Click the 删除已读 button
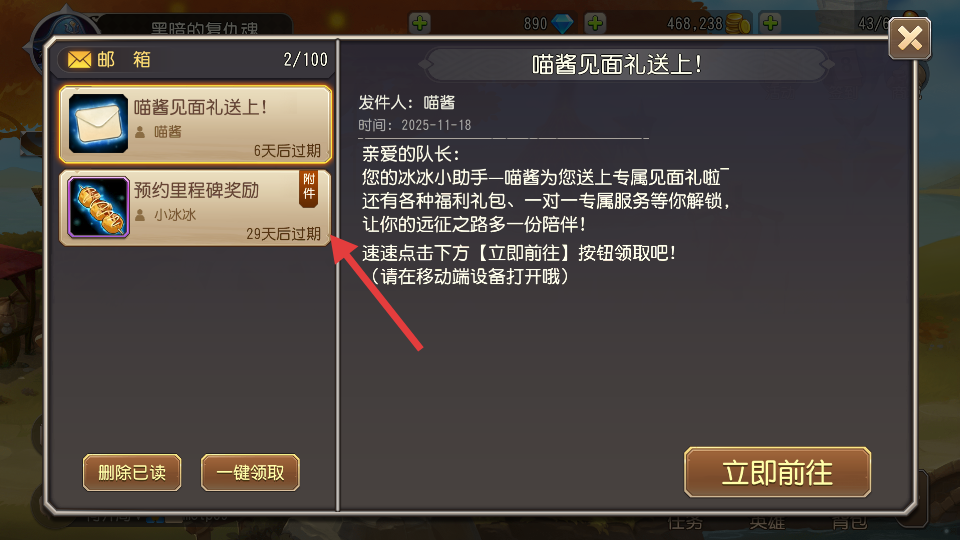 click(132, 473)
